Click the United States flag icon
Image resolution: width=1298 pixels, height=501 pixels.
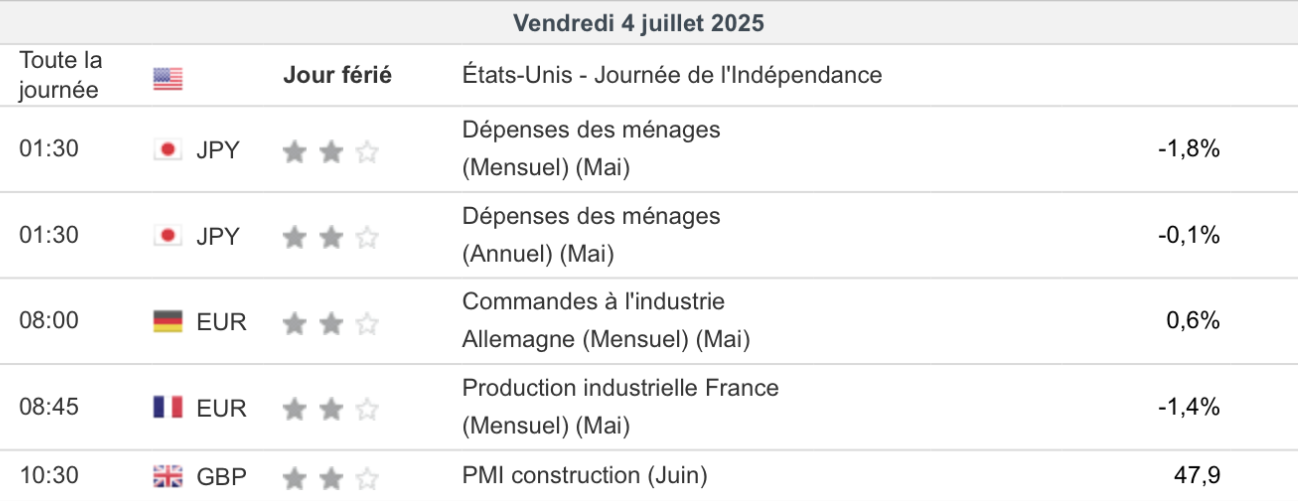click(168, 78)
